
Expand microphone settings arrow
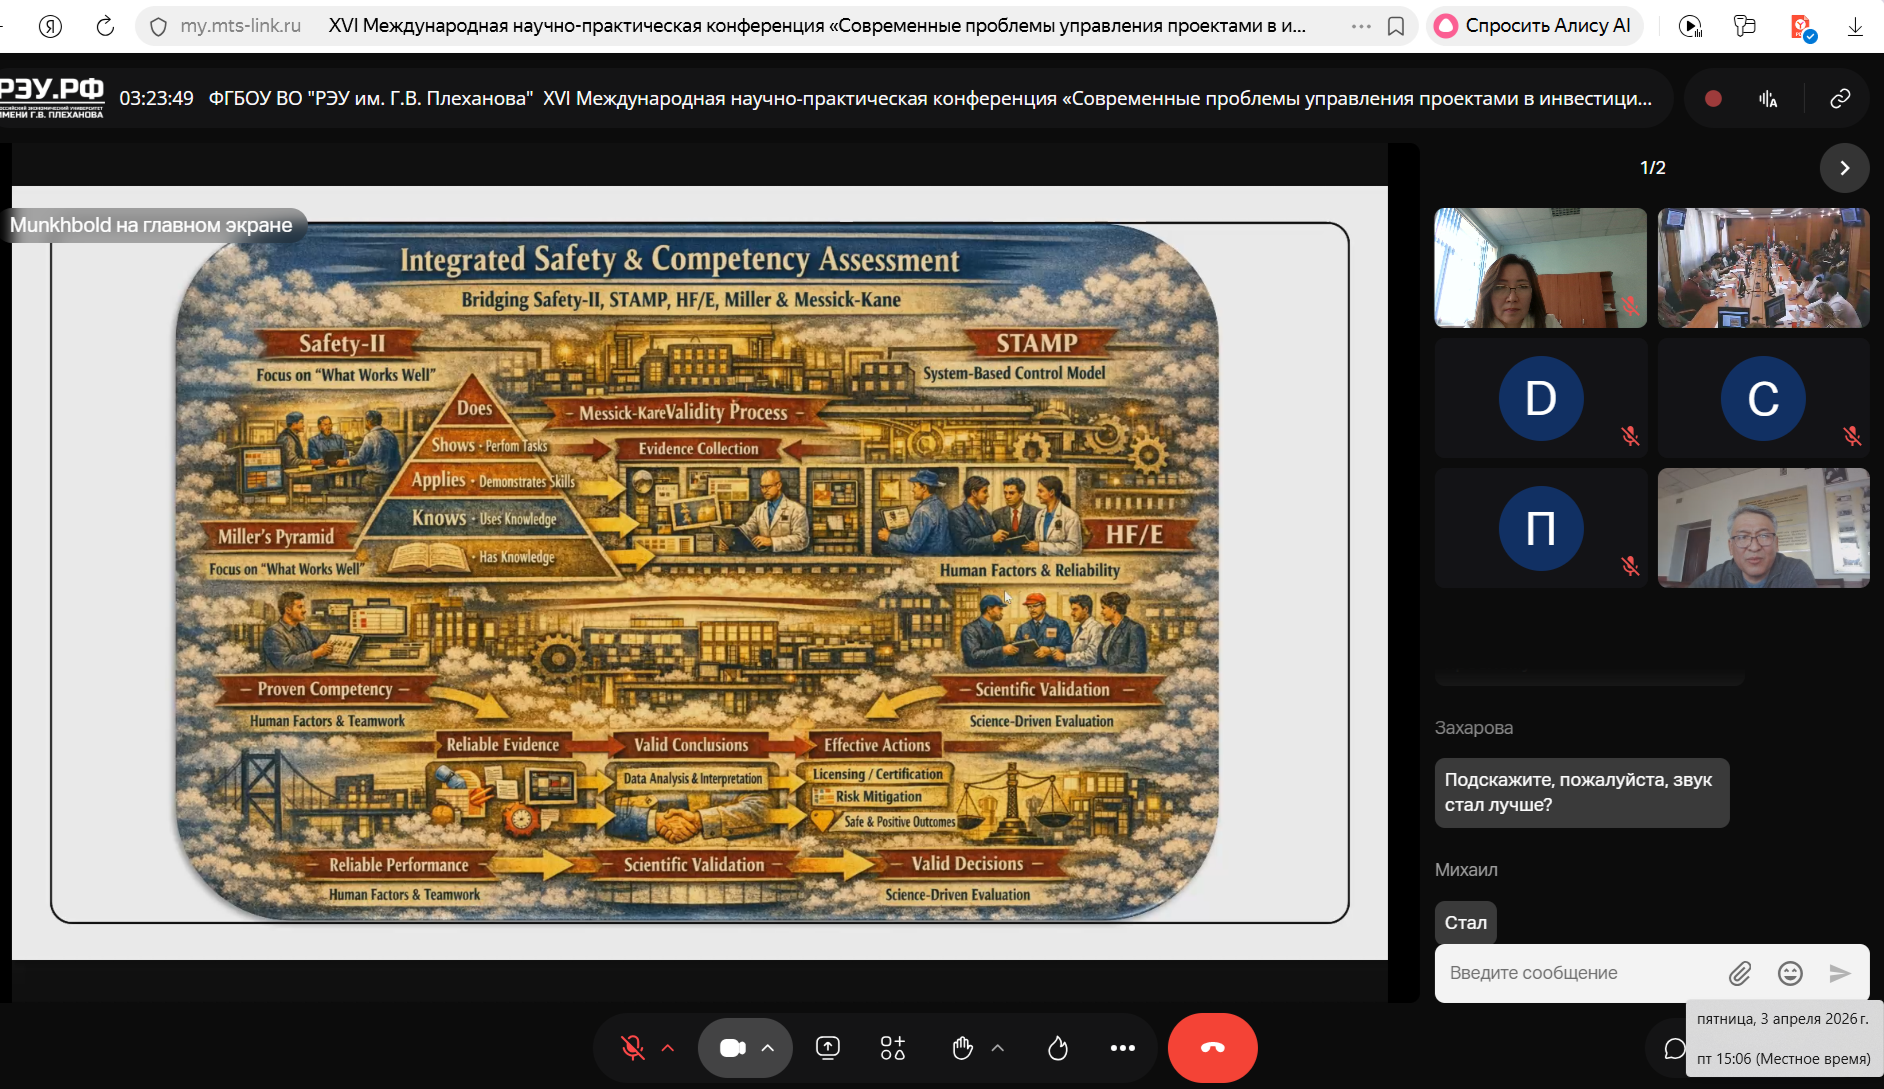point(668,1048)
